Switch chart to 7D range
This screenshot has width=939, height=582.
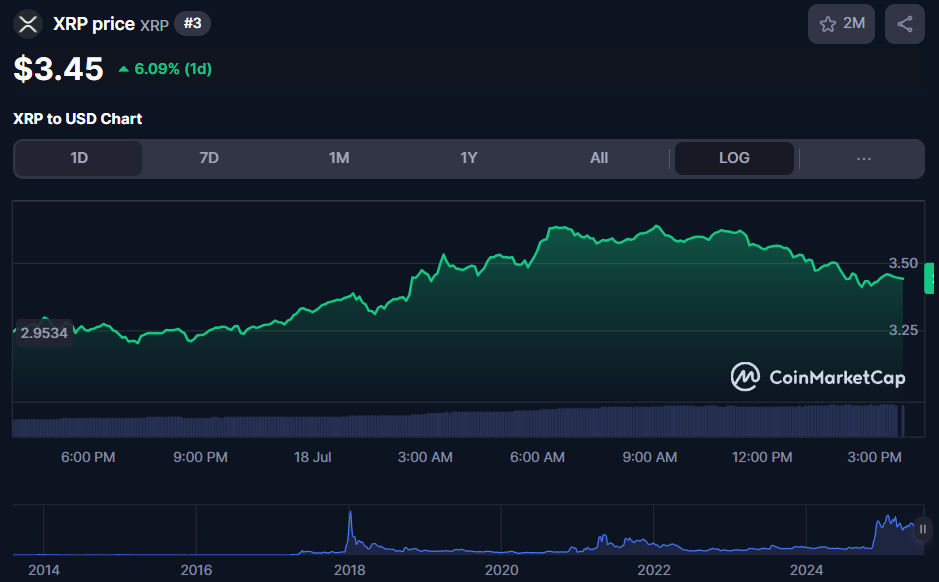[208, 158]
